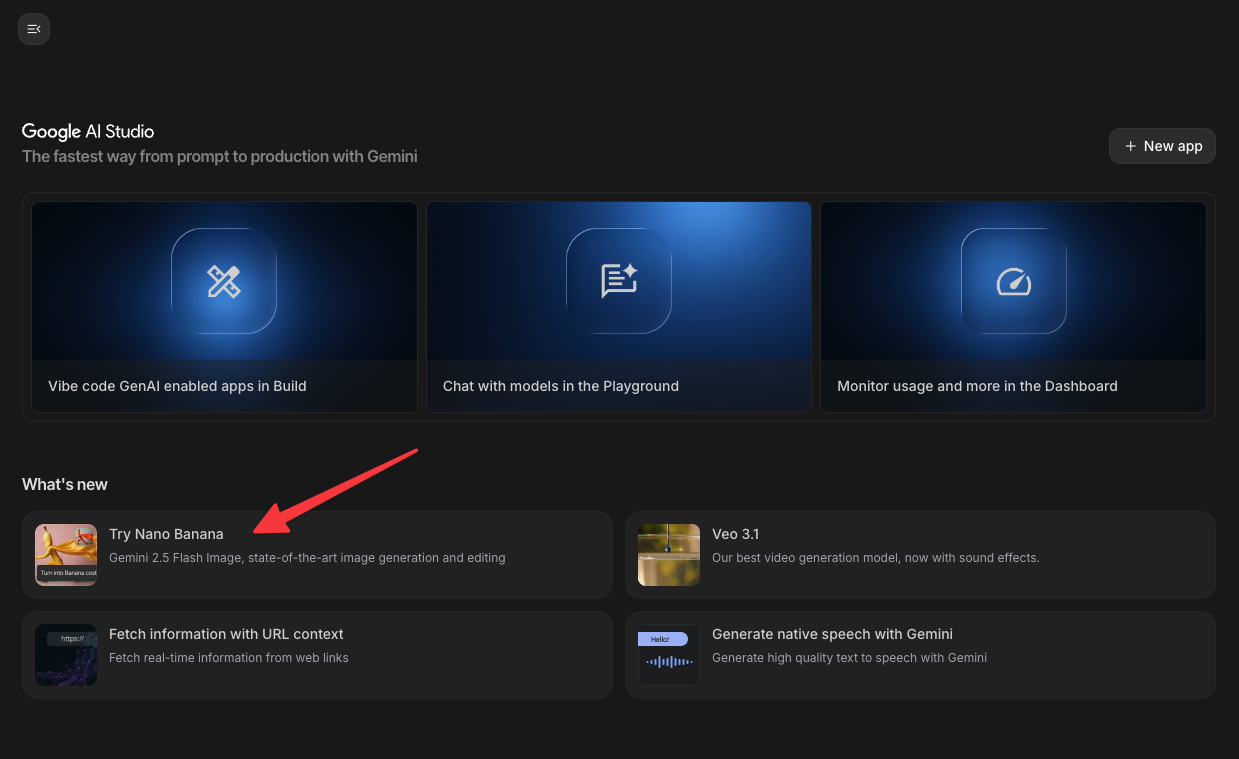Image resolution: width=1239 pixels, height=759 pixels.
Task: Expand the sidebar menu icon
Action: 34,29
